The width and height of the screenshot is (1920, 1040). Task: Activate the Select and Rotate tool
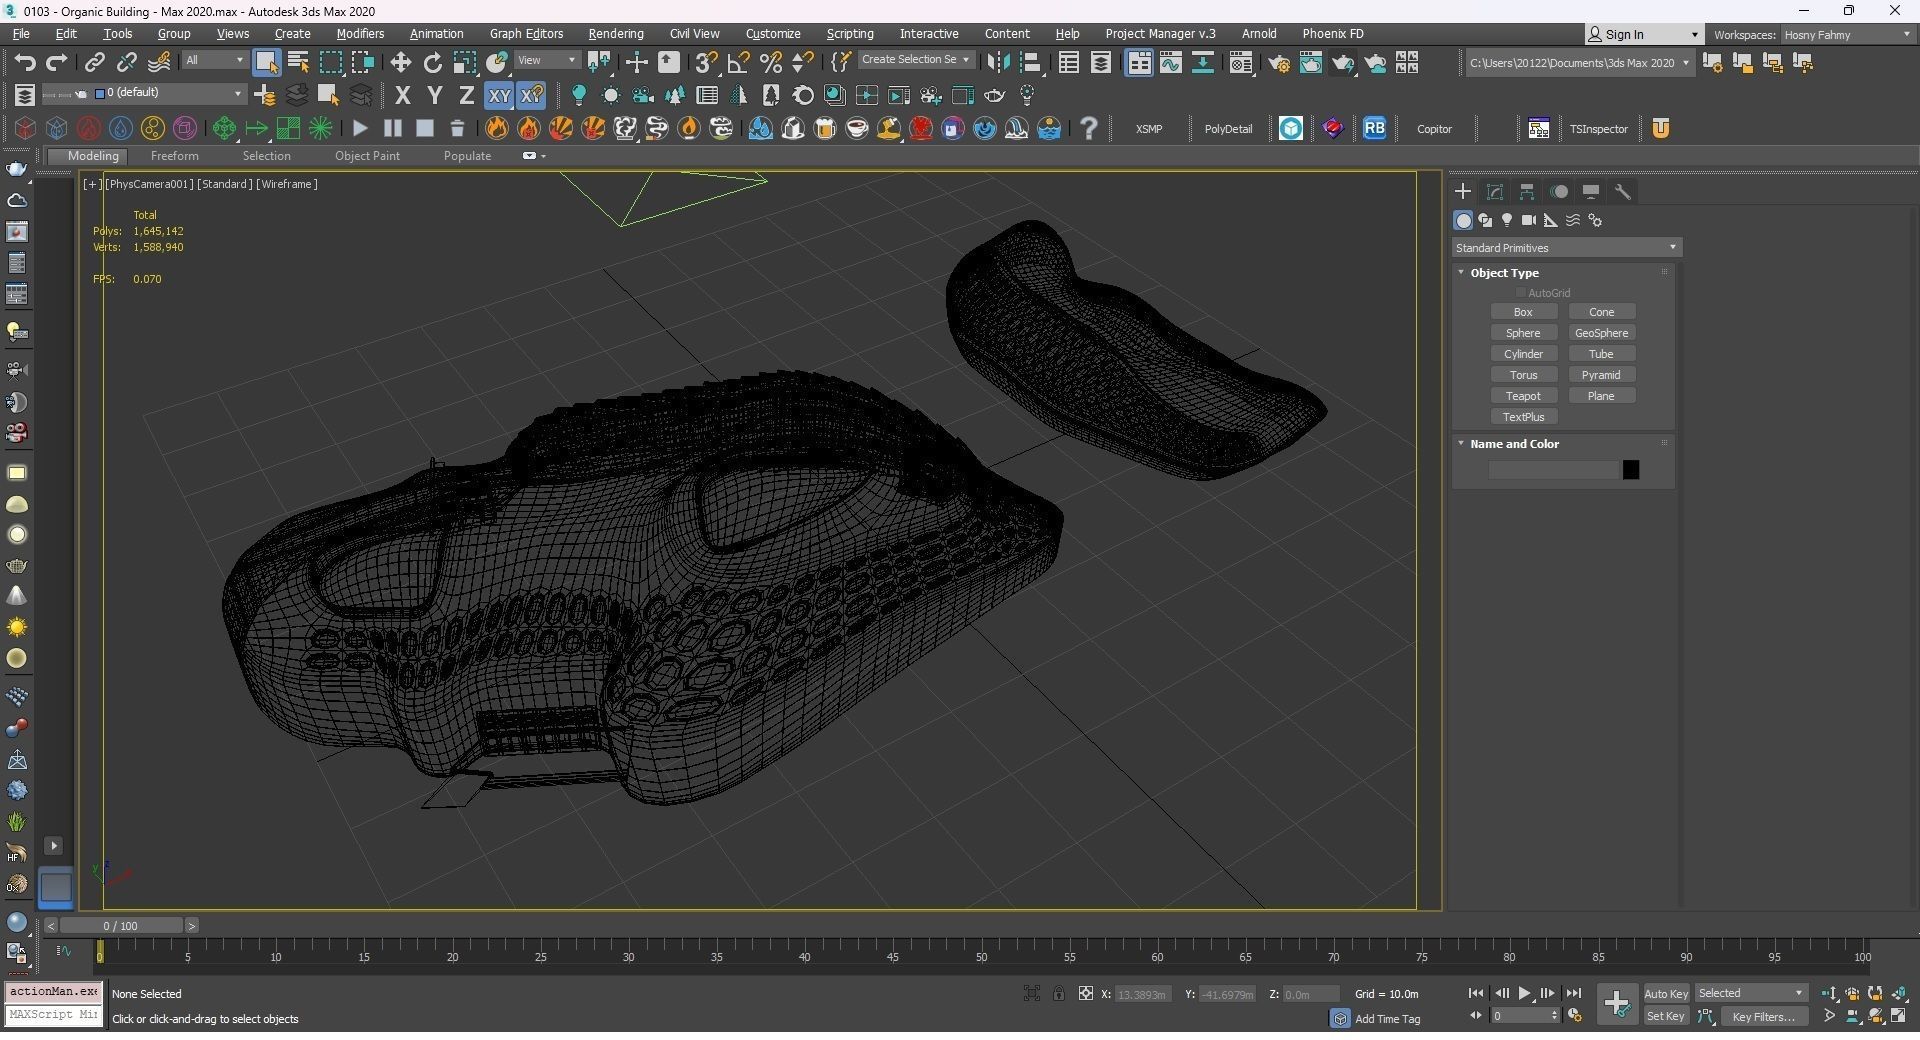point(432,63)
